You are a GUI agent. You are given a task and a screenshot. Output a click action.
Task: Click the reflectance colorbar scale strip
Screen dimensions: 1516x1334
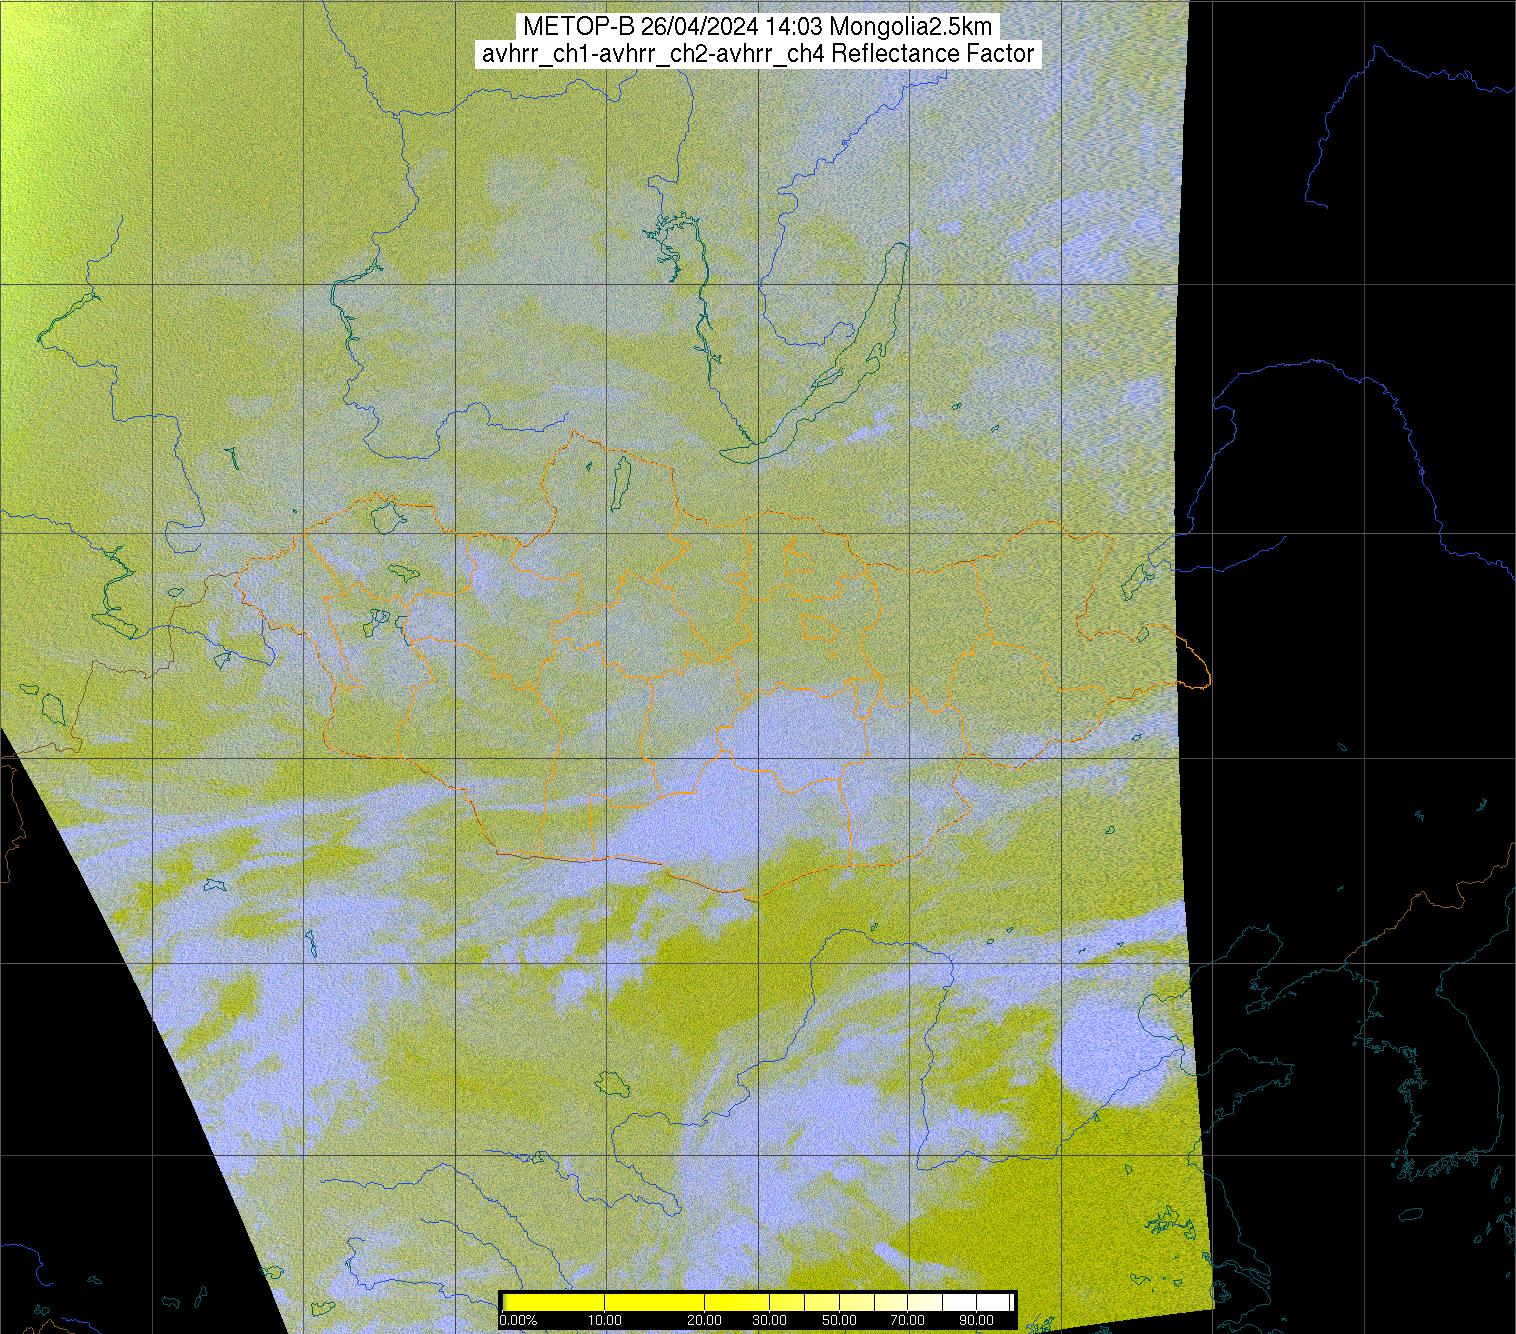click(757, 1302)
